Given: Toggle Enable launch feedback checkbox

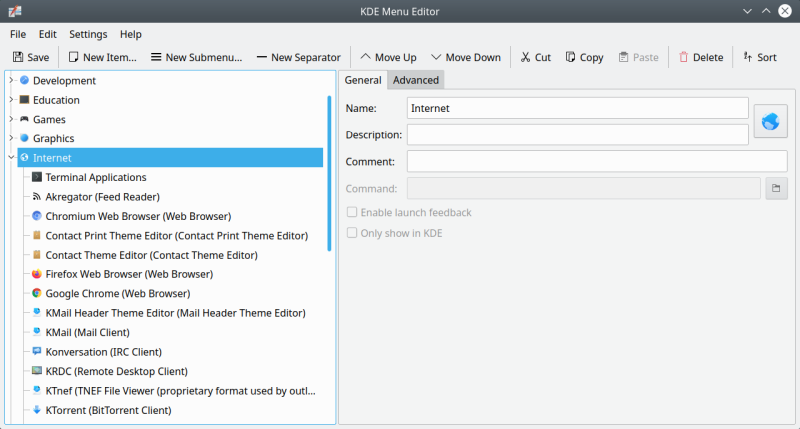Looking at the screenshot, I should (352, 212).
